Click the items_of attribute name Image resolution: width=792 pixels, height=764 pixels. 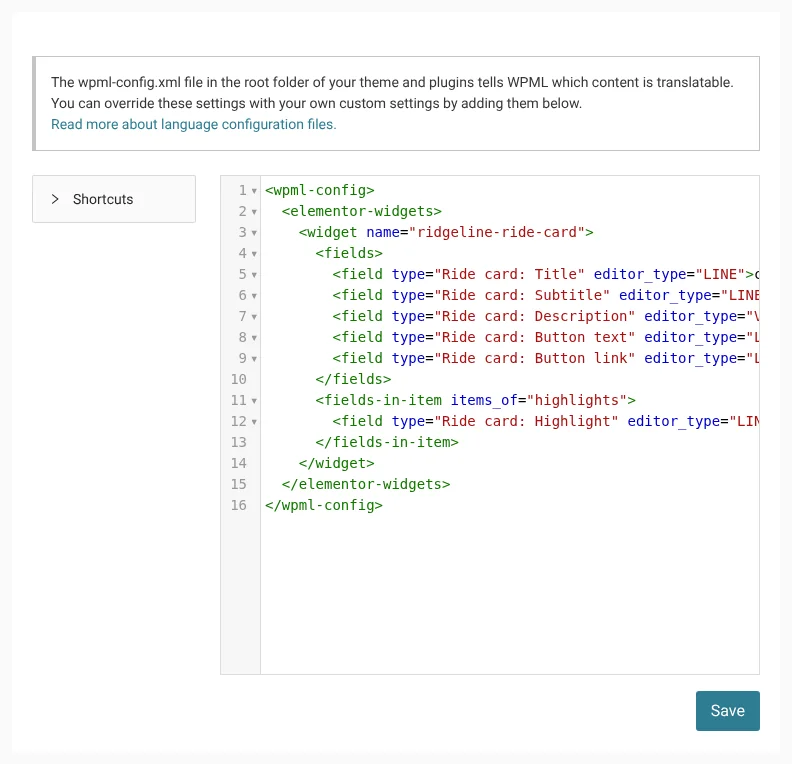[x=484, y=400]
